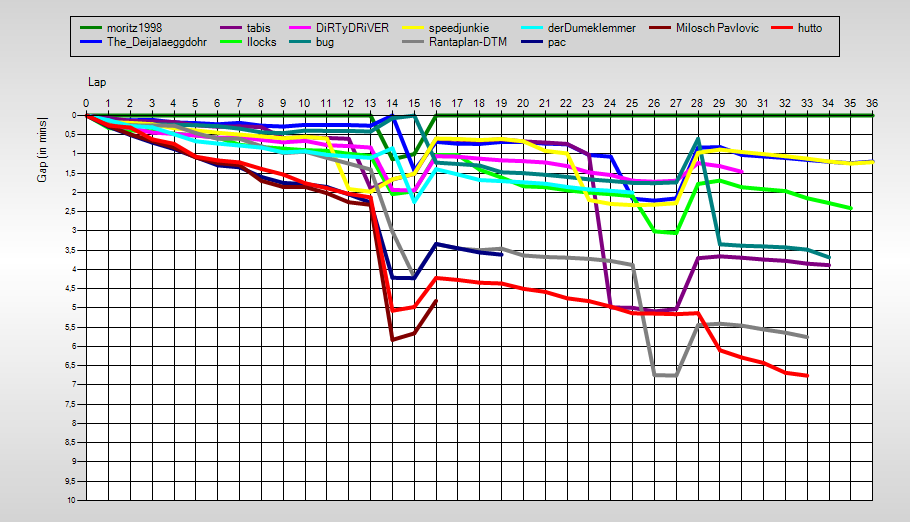Click lap number 36 on the axis
This screenshot has width=910, height=522.
tap(871, 103)
